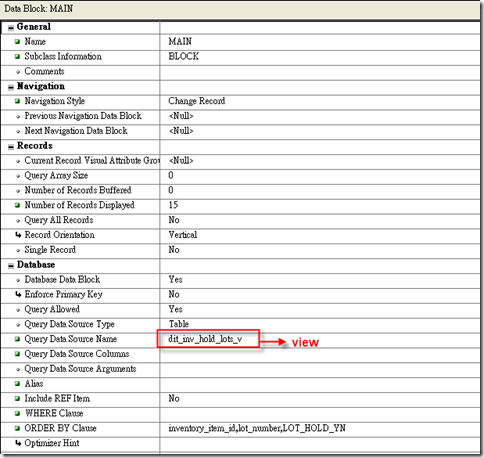Click green icon beside Number of Records Displayed

[18, 205]
